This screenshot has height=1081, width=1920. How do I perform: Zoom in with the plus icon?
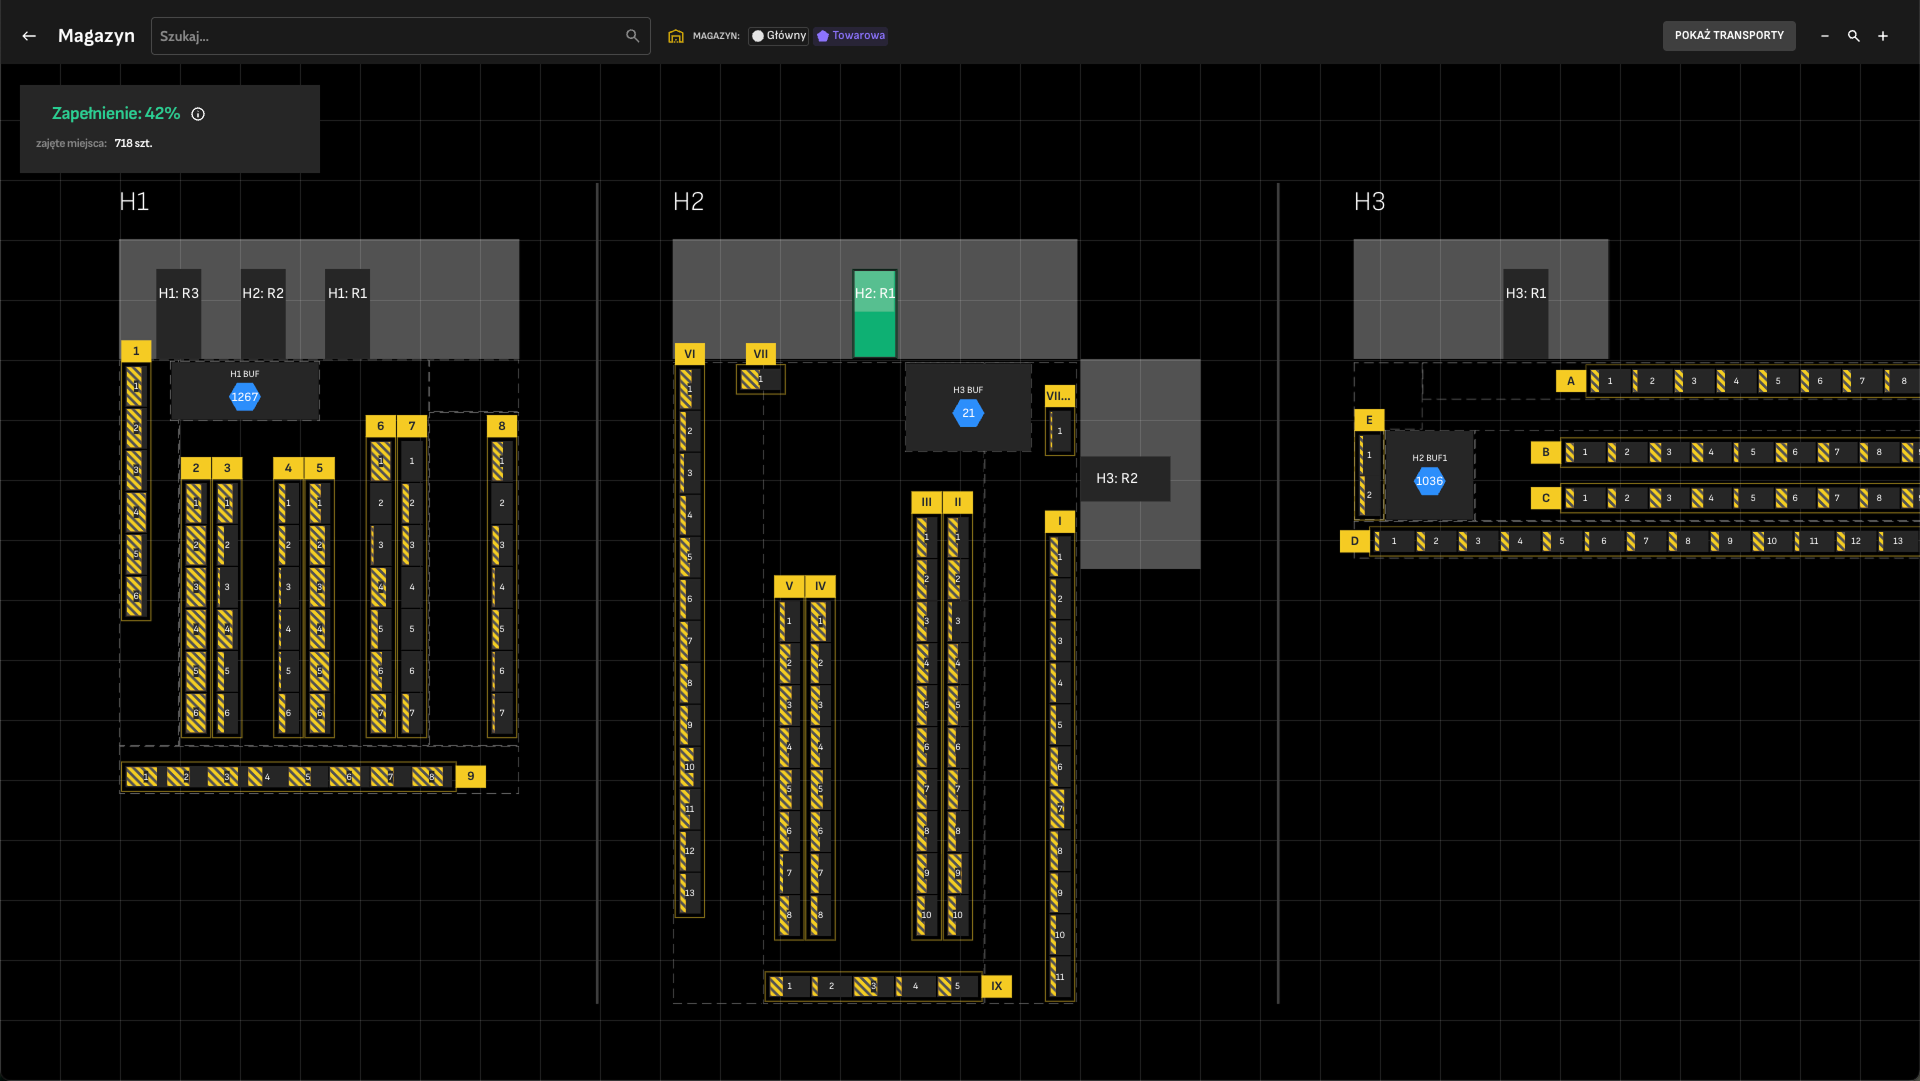[x=1883, y=36]
